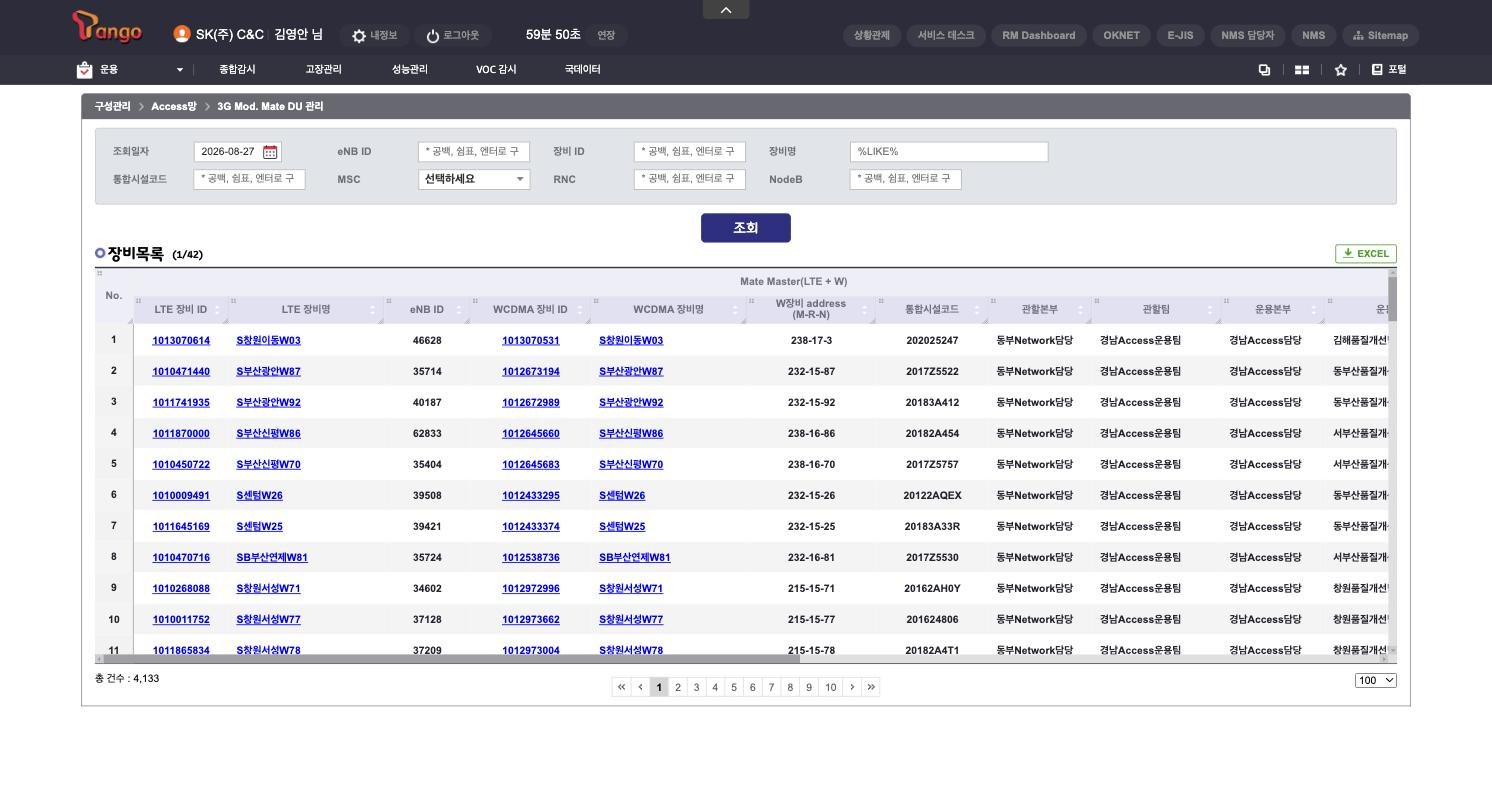Open 내정보 gear settings
1492x812 pixels.
(x=374, y=35)
